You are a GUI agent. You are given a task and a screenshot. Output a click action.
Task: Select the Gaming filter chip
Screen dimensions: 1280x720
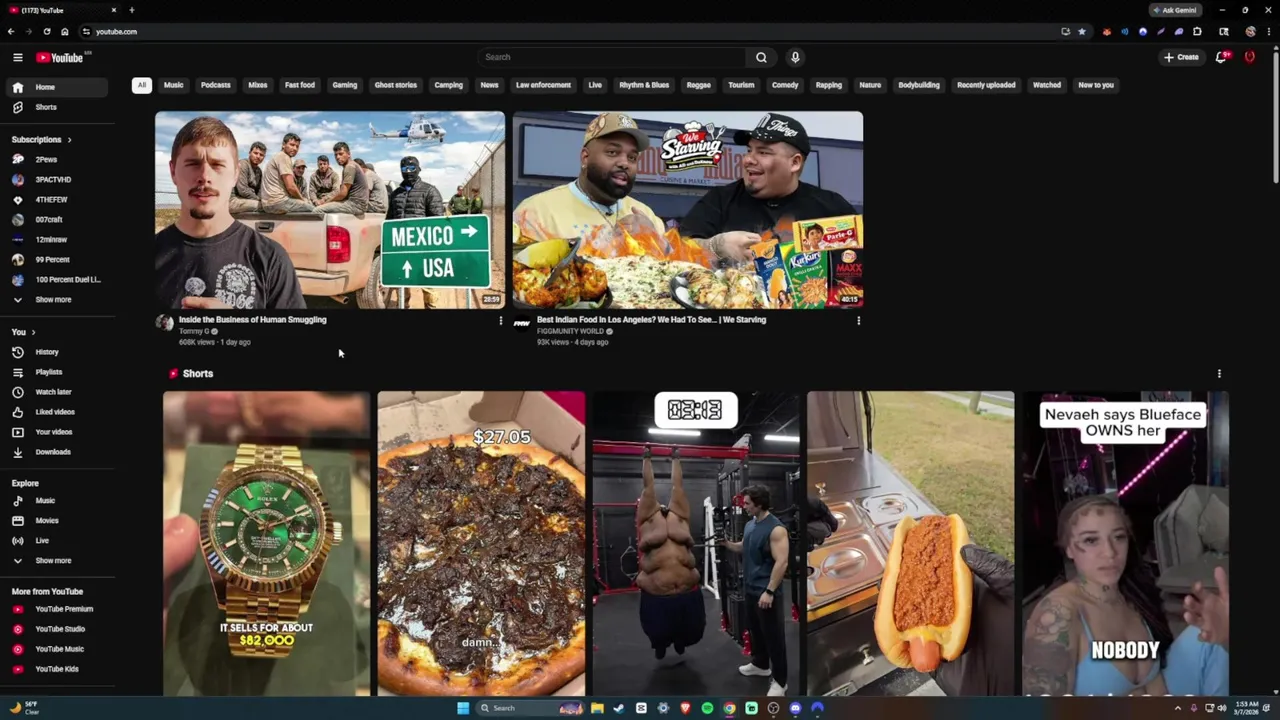(345, 85)
